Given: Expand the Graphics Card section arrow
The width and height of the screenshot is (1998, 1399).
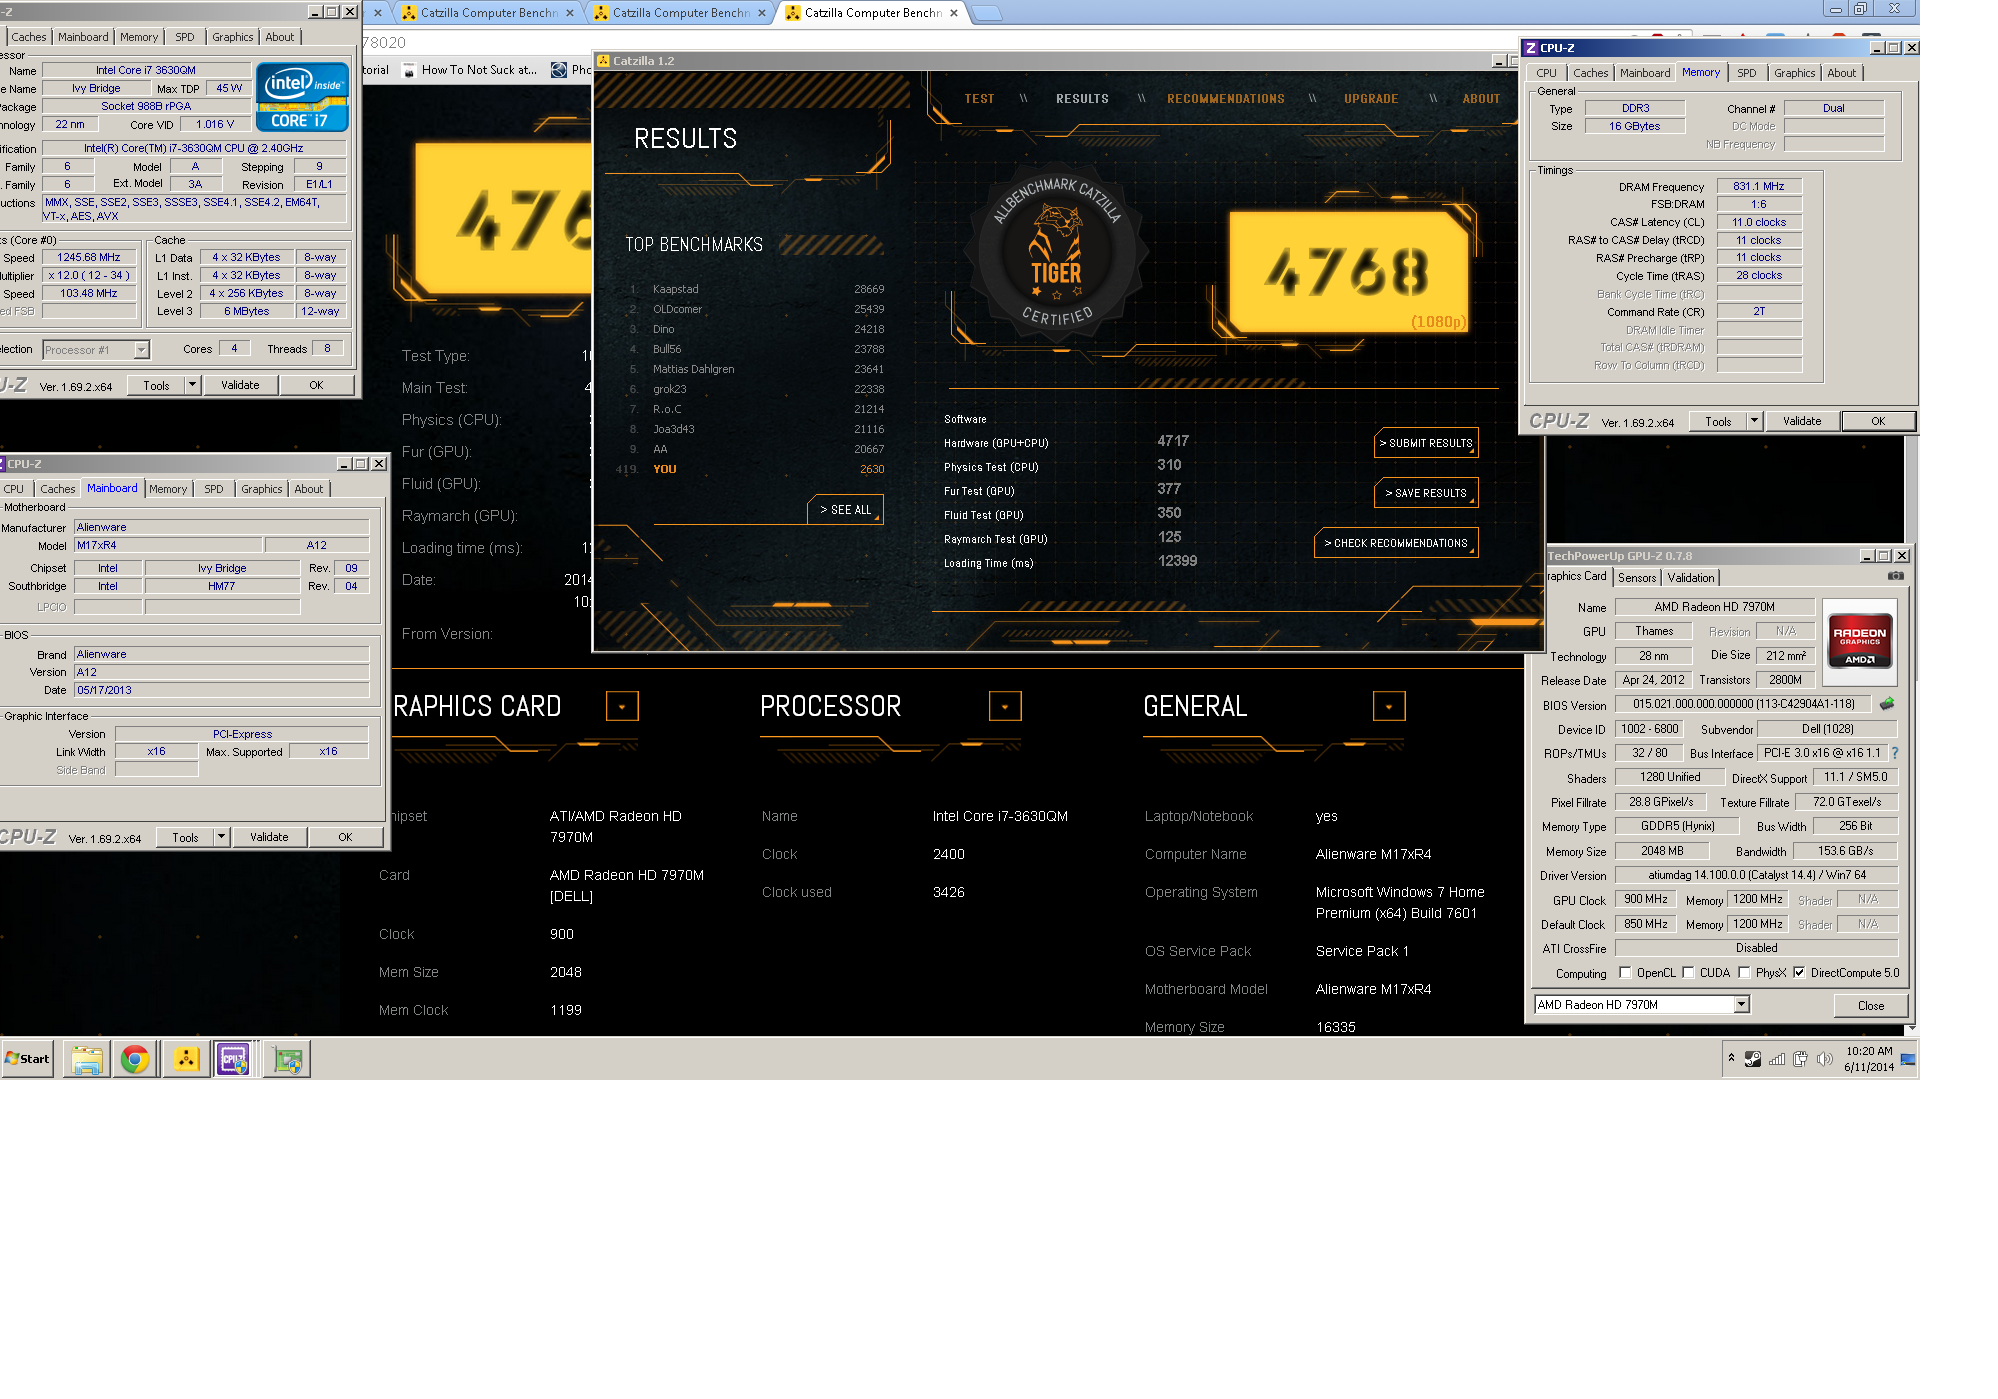Looking at the screenshot, I should pos(622,706).
